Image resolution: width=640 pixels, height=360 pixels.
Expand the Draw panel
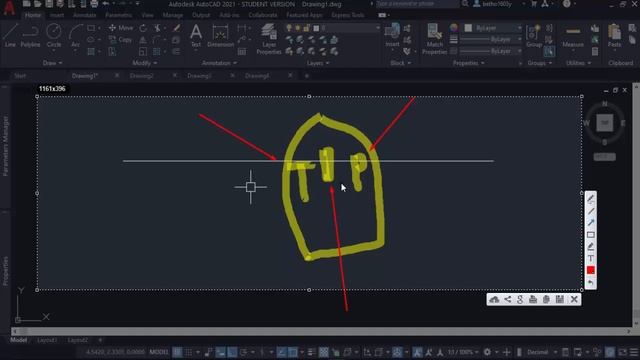pos(53,63)
